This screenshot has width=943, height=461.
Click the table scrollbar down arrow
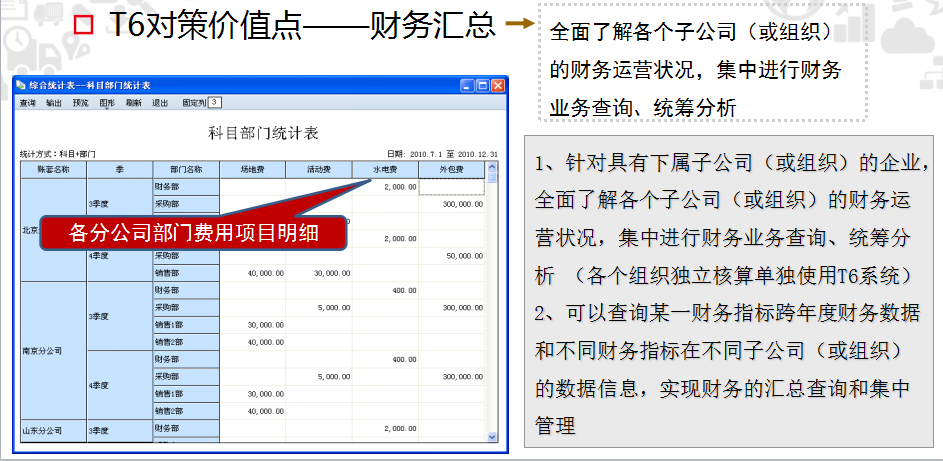(x=492, y=437)
